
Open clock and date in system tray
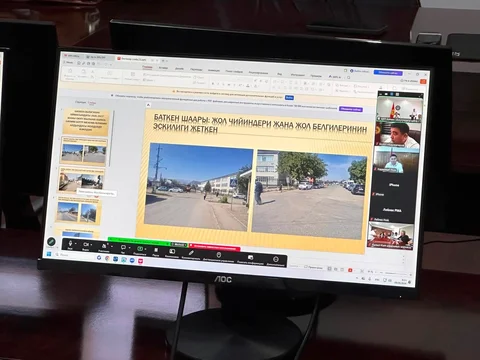[400, 281]
